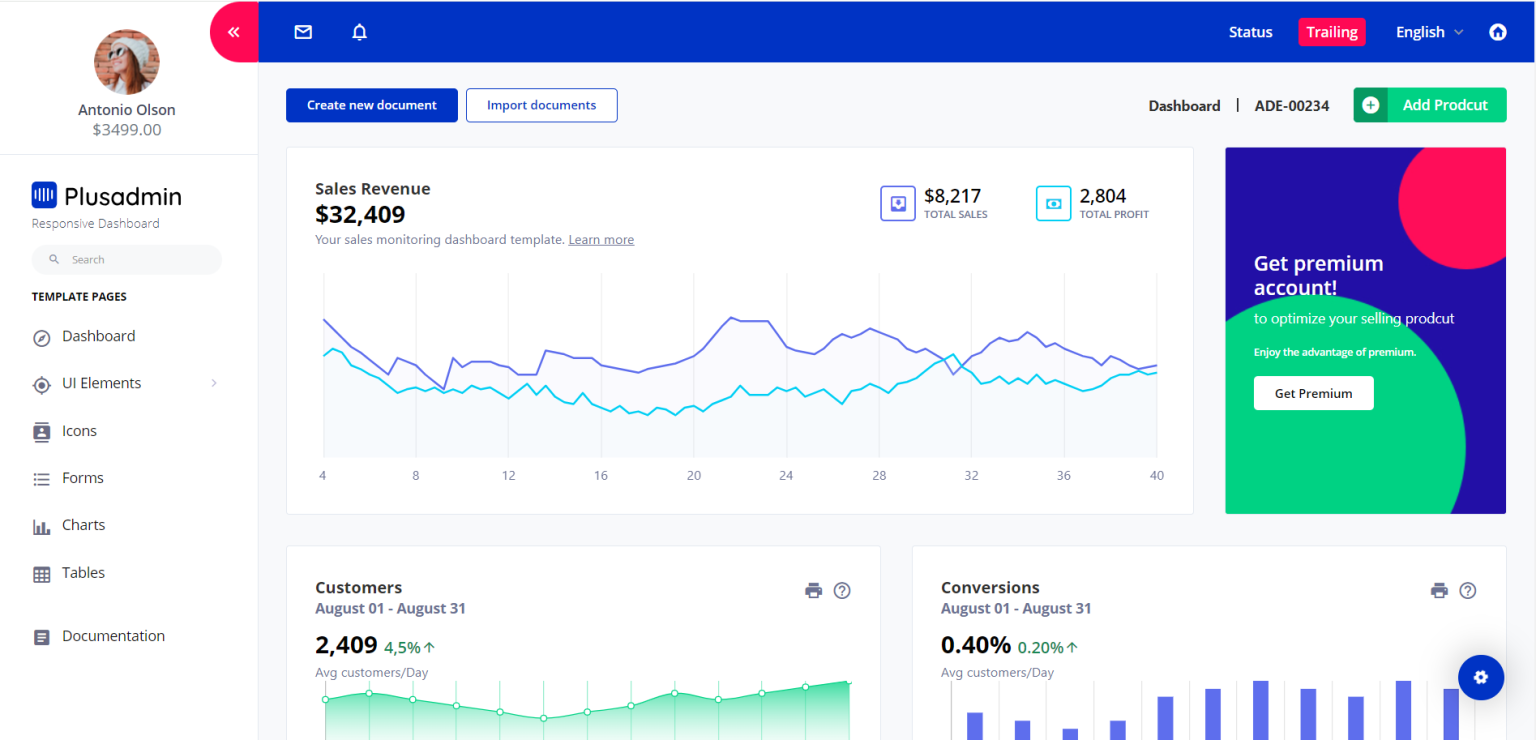The width and height of the screenshot is (1536, 740).
Task: Toggle the Trailing status indicator
Action: 1331,31
